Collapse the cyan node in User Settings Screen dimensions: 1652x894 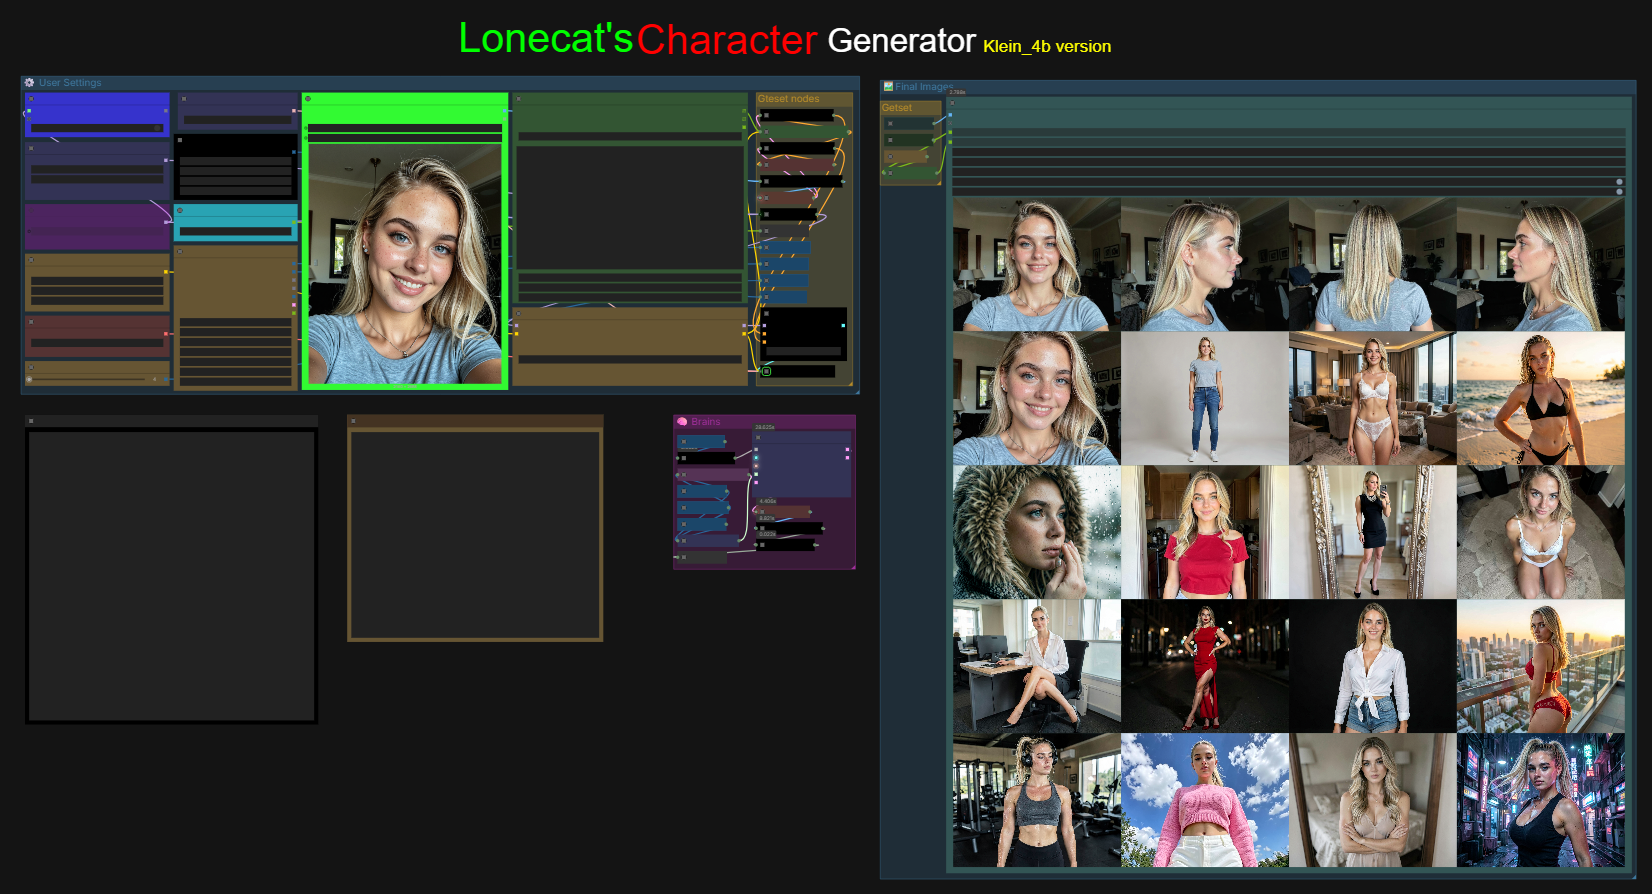point(180,210)
